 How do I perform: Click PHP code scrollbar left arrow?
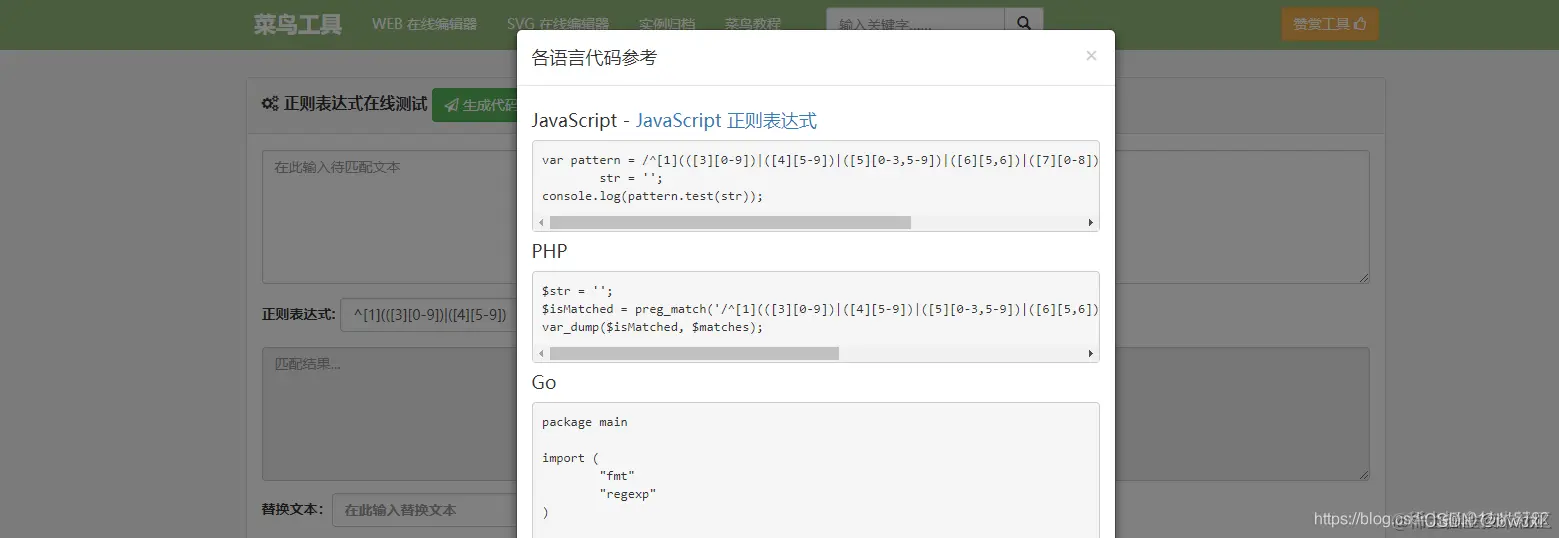(x=541, y=353)
